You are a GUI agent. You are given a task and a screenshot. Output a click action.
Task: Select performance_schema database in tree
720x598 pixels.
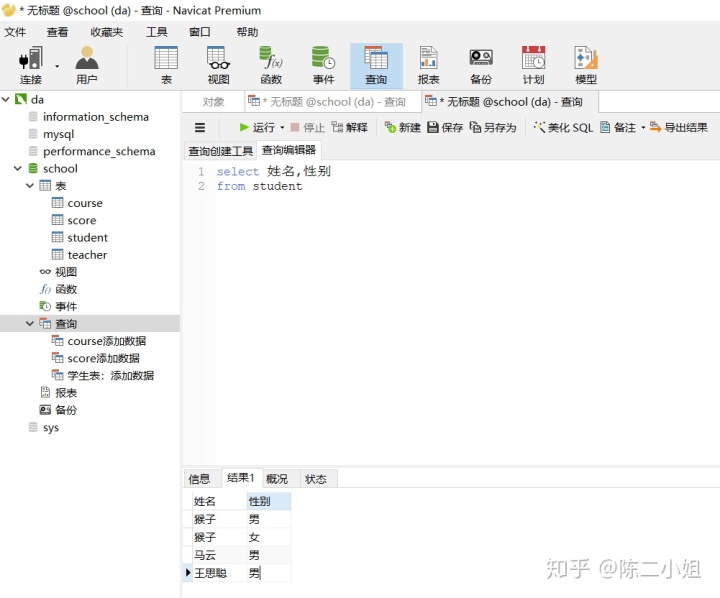(x=99, y=151)
